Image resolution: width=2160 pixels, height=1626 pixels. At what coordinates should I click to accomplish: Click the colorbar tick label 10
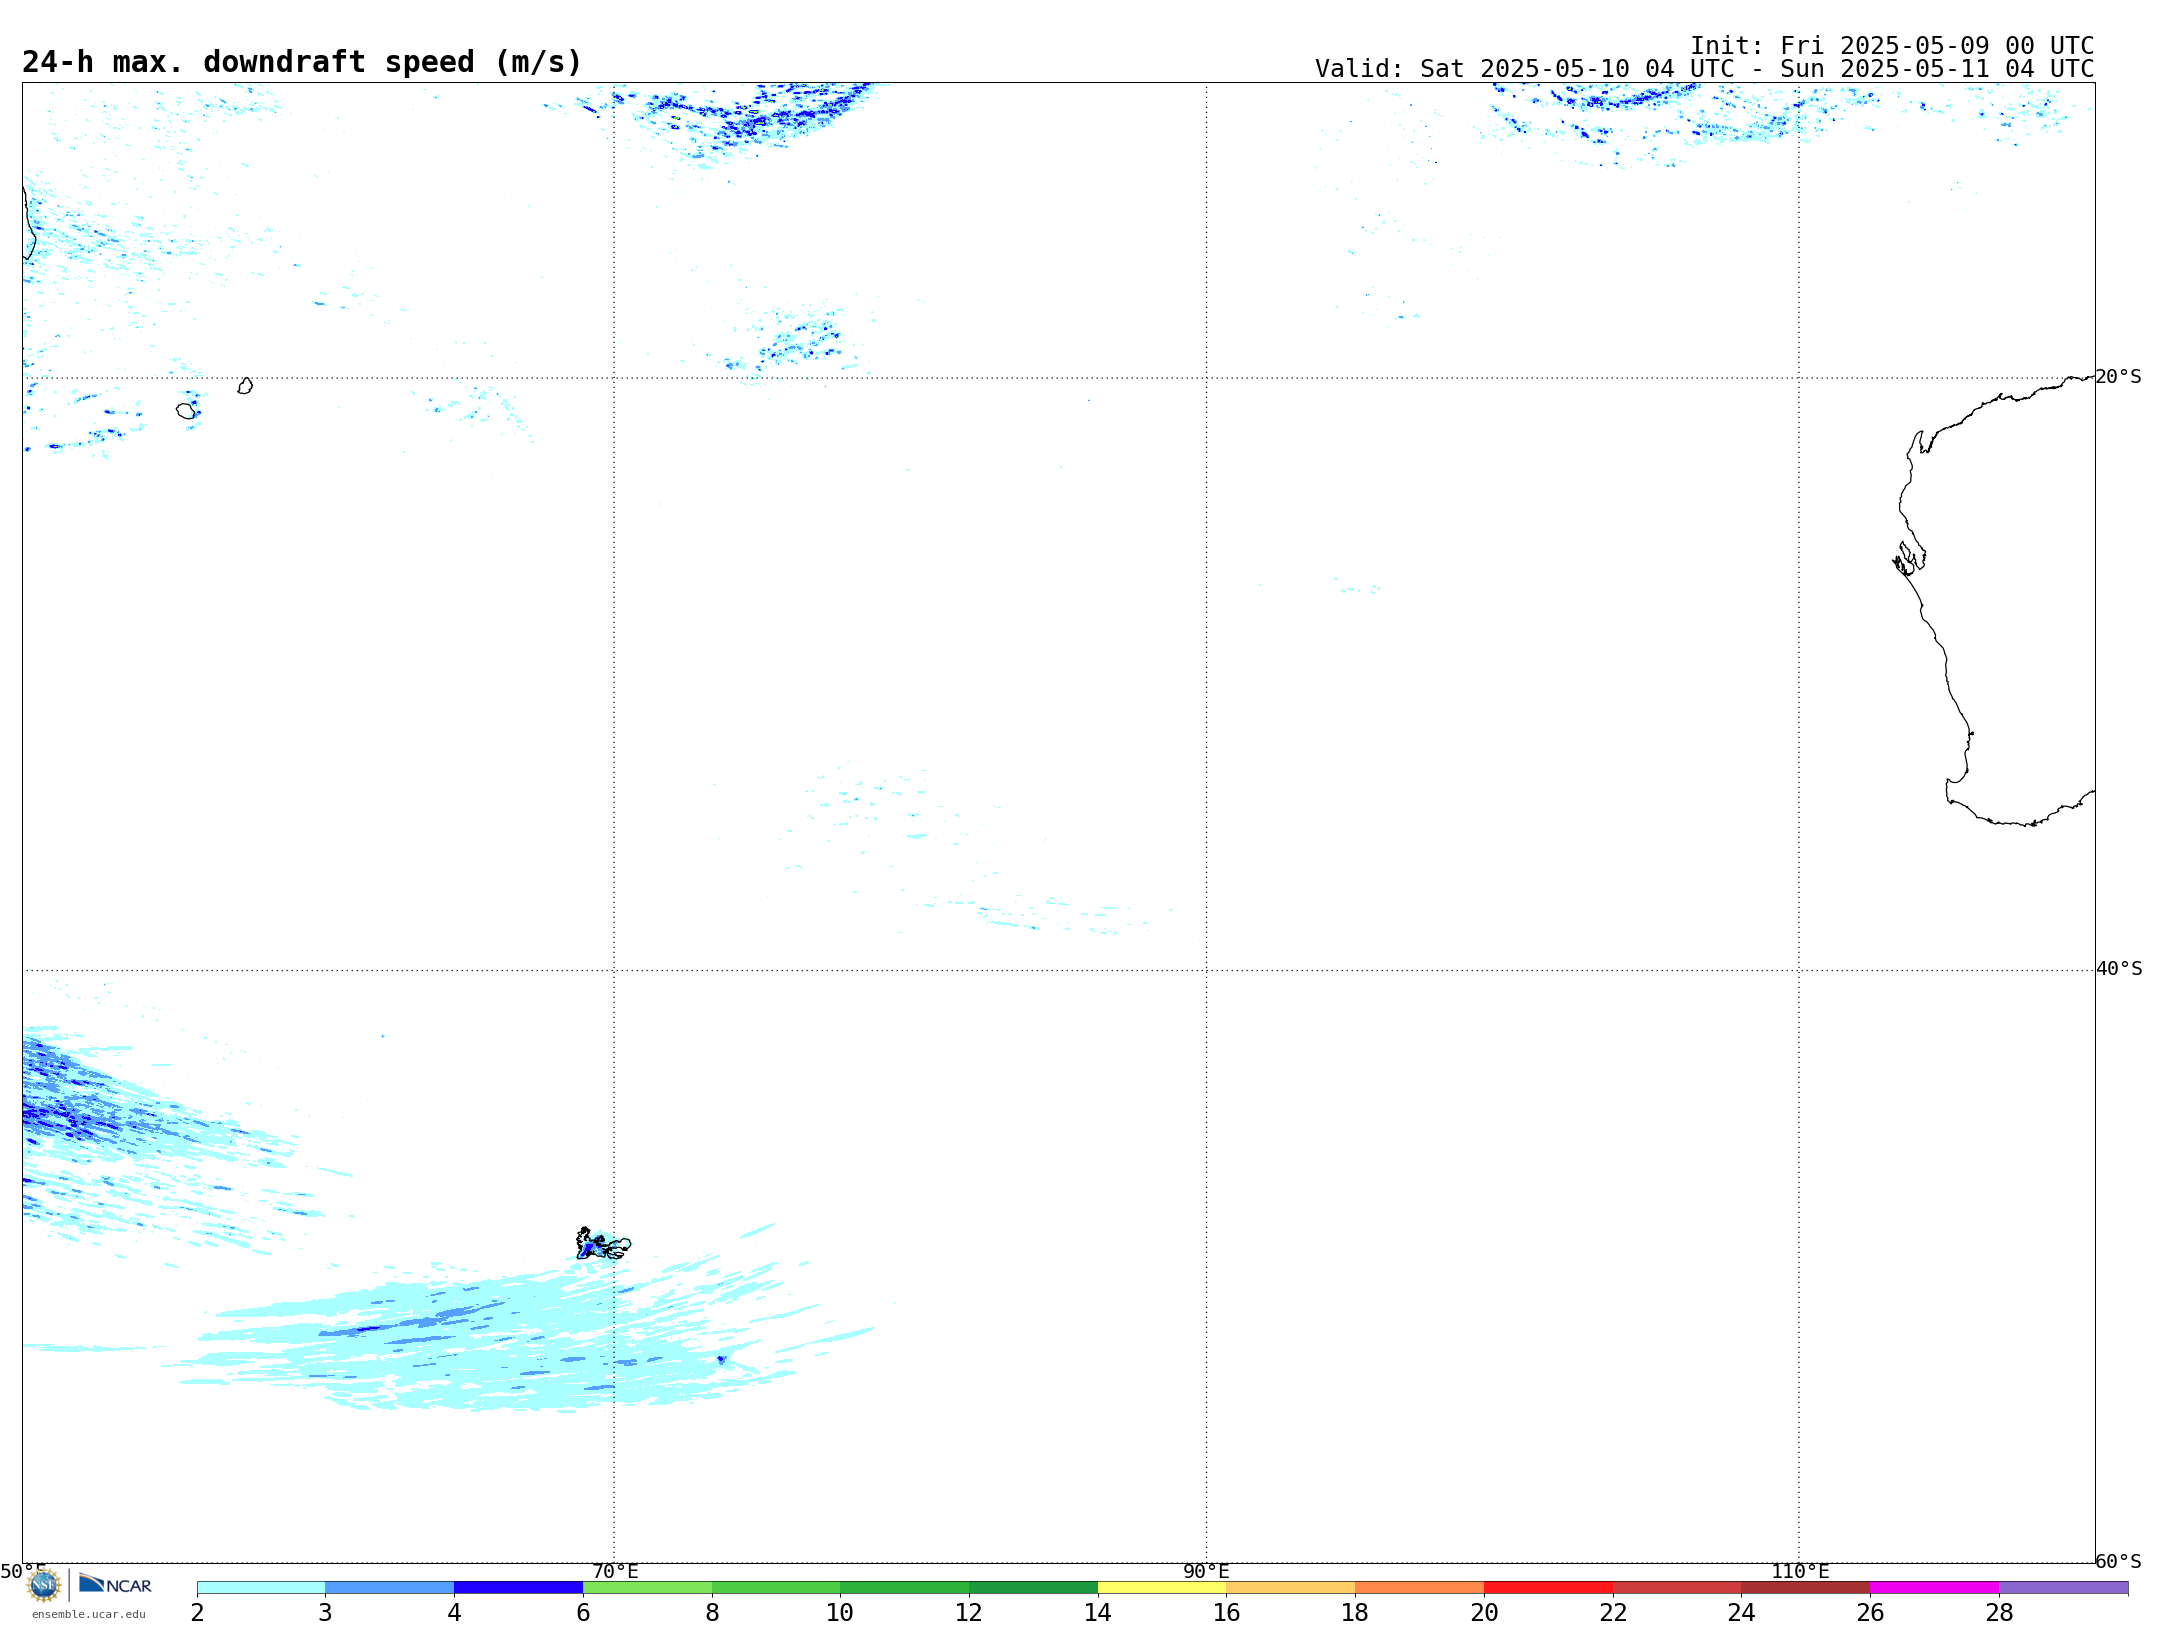pyautogui.click(x=840, y=1613)
